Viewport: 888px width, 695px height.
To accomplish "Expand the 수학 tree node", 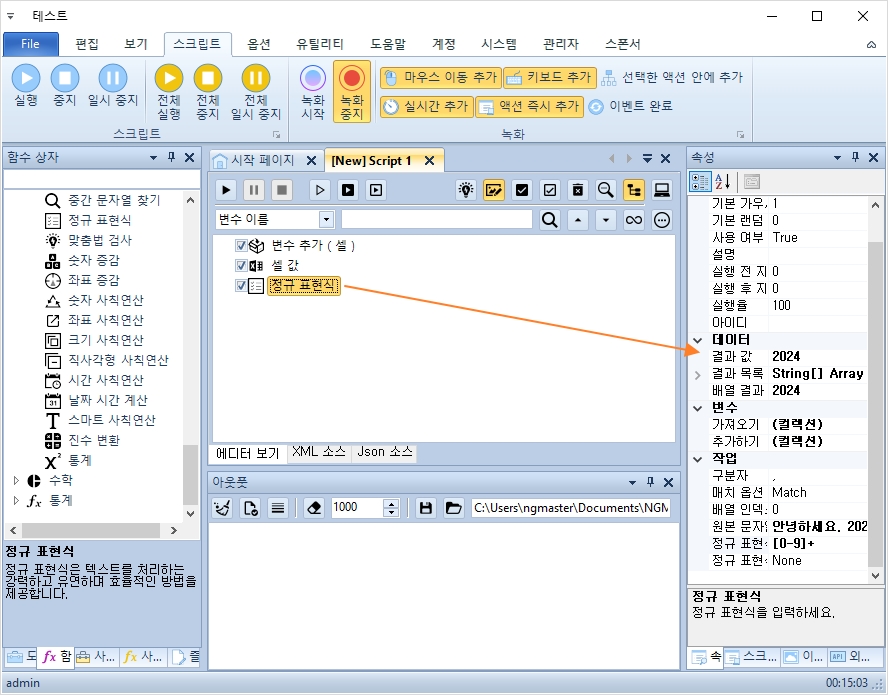I will coord(16,480).
